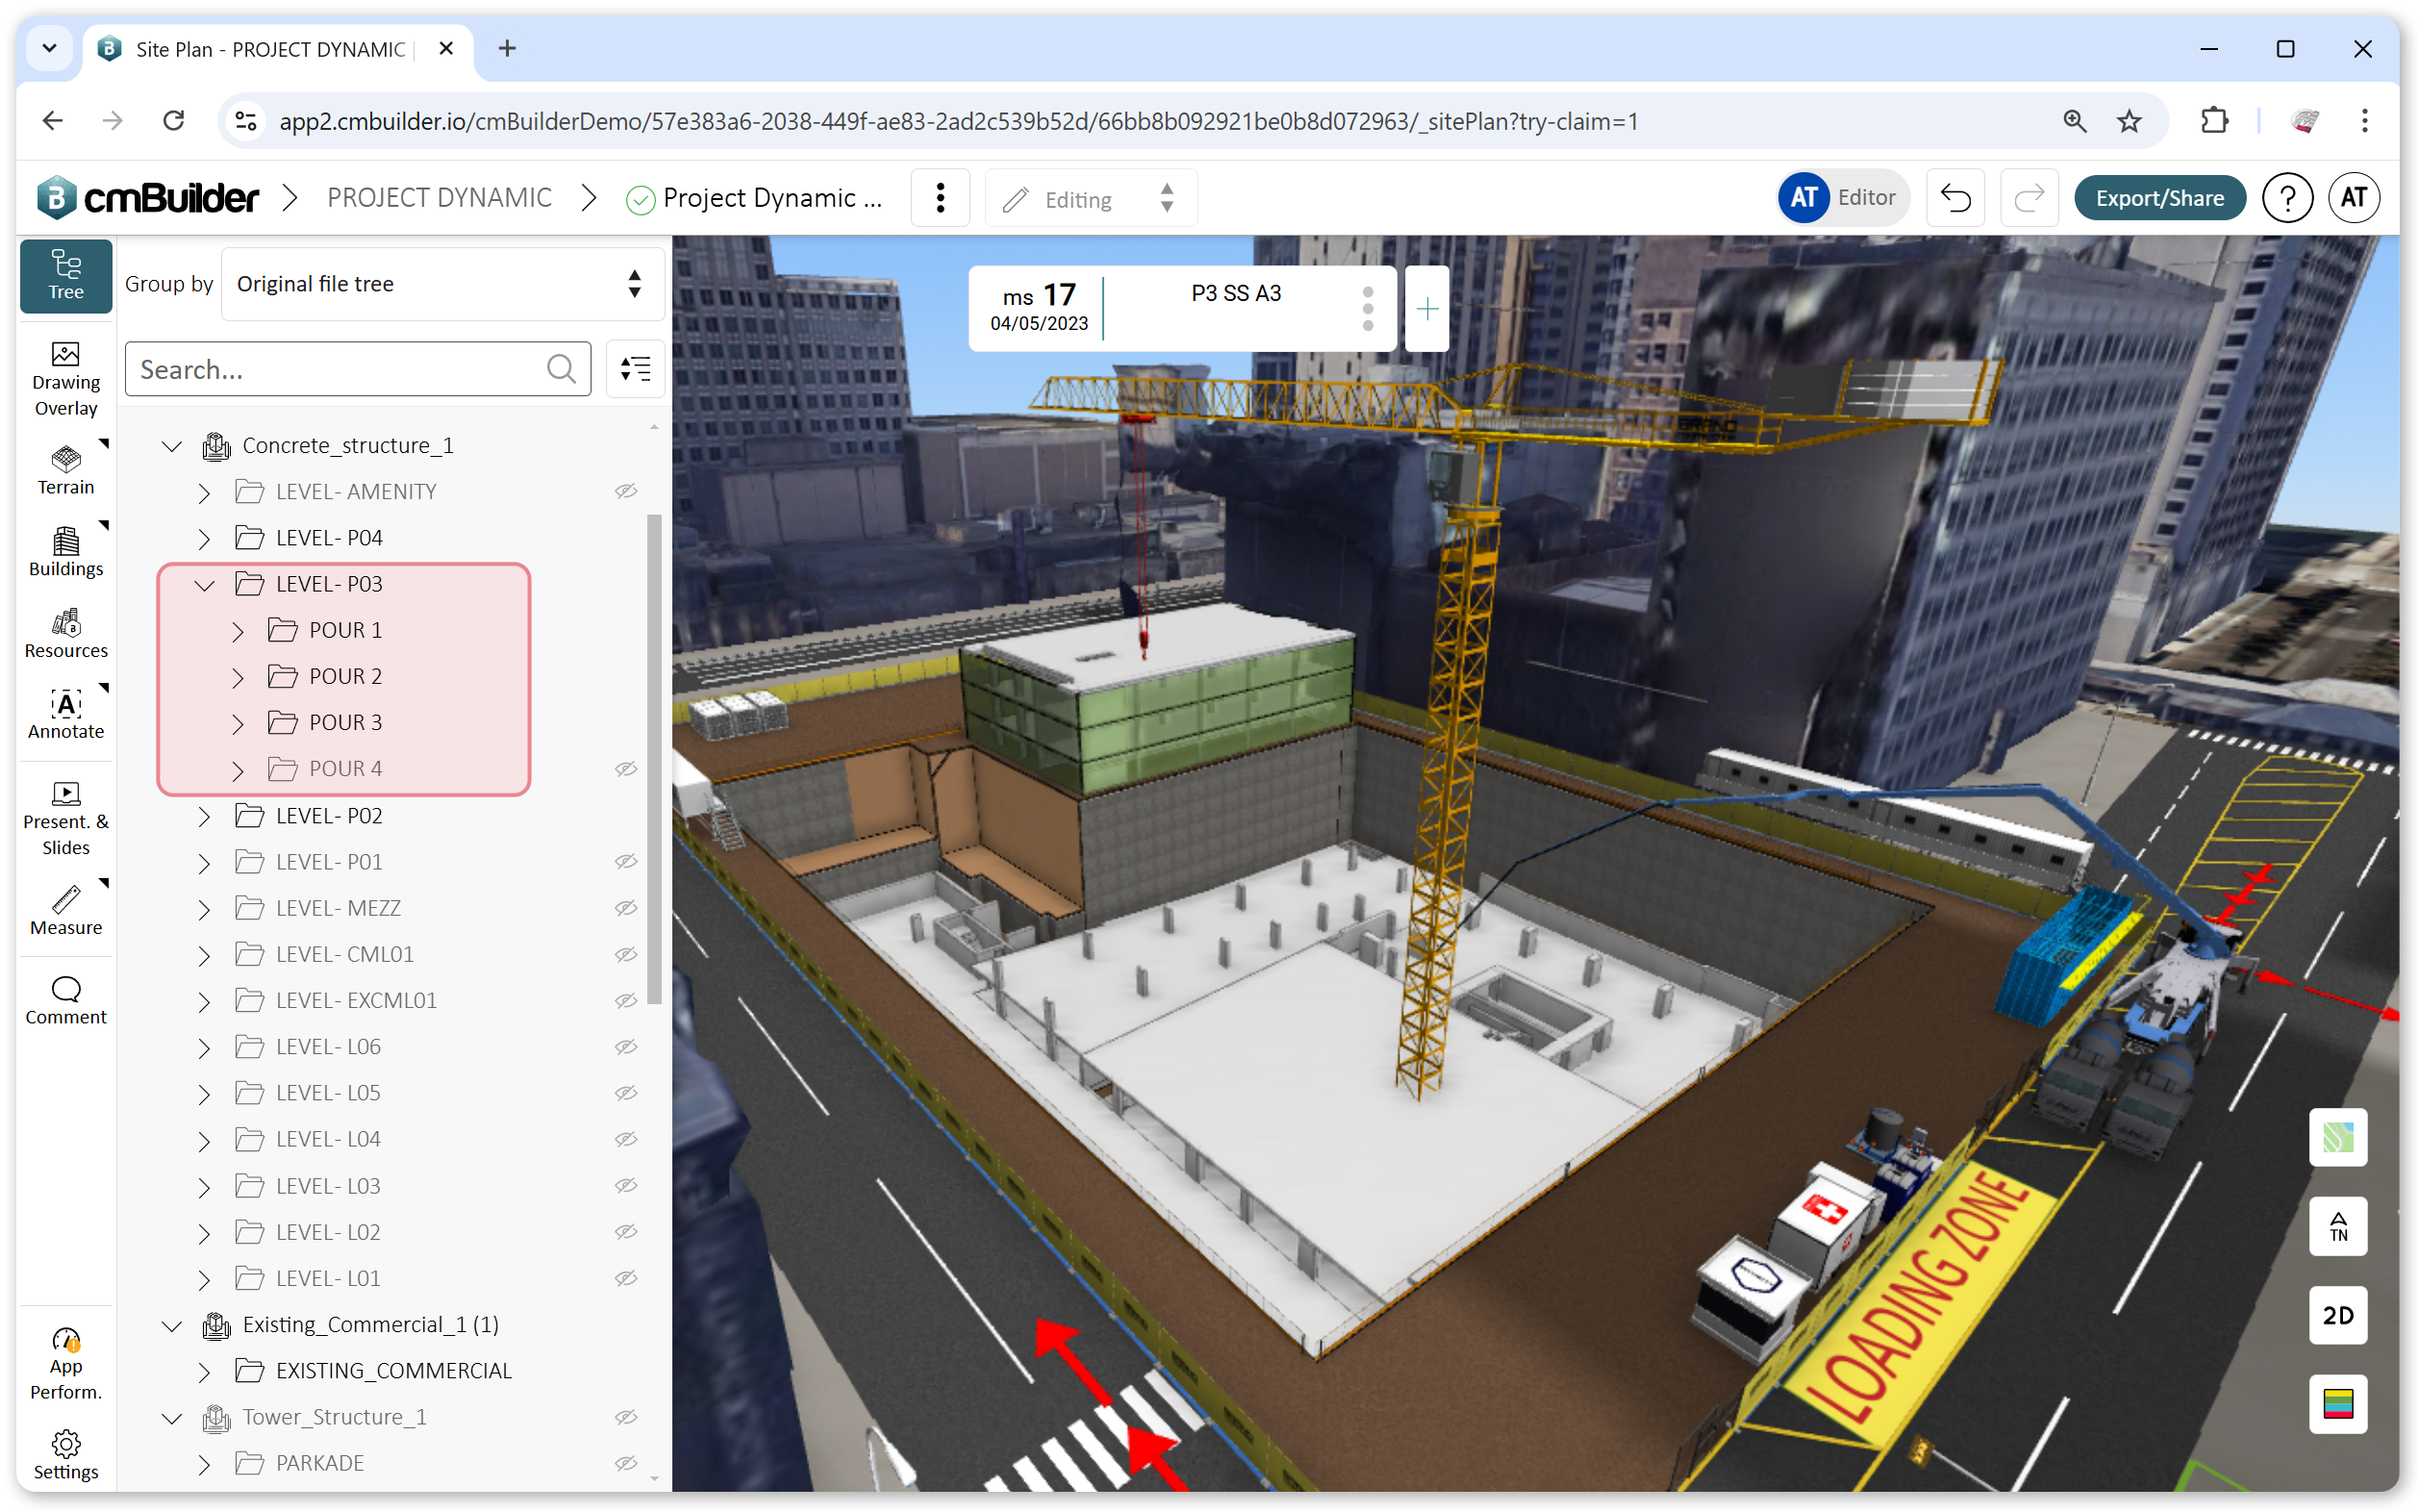Open Drawing Overlay tool
Image resolution: width=2418 pixels, height=1512 pixels.
pyautogui.click(x=66, y=379)
